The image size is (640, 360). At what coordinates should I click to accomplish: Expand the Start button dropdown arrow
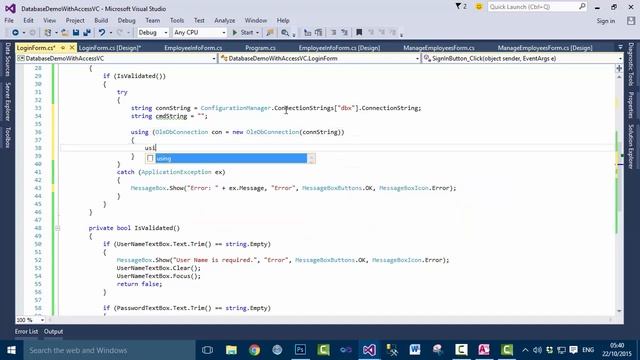[x=257, y=33]
